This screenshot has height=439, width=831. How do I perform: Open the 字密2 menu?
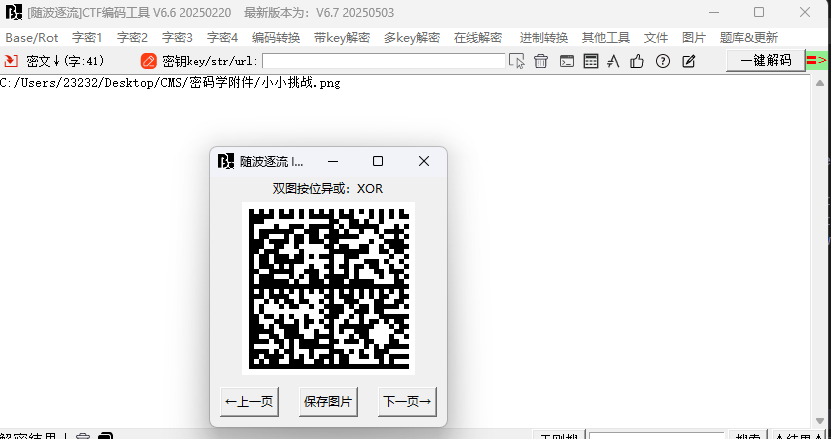point(132,38)
